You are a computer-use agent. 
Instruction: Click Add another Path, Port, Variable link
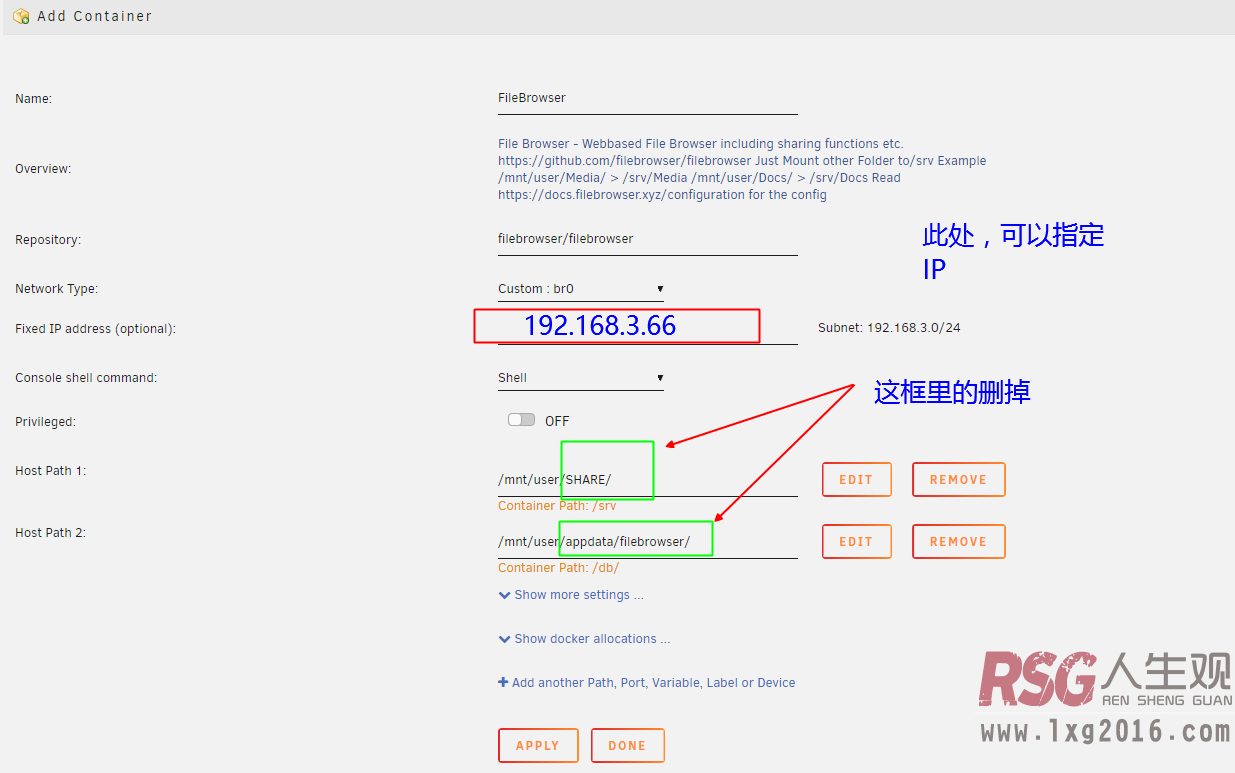pyautogui.click(x=647, y=683)
